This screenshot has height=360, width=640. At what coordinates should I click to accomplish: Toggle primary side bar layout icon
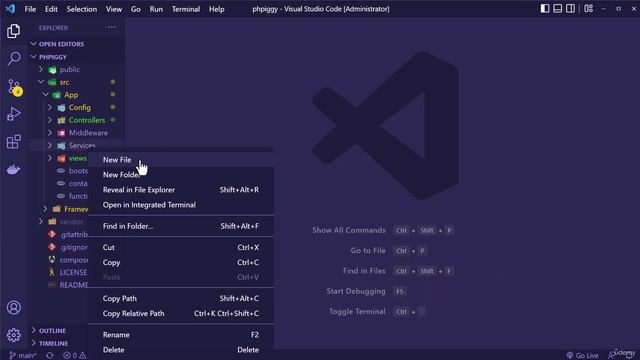click(545, 9)
